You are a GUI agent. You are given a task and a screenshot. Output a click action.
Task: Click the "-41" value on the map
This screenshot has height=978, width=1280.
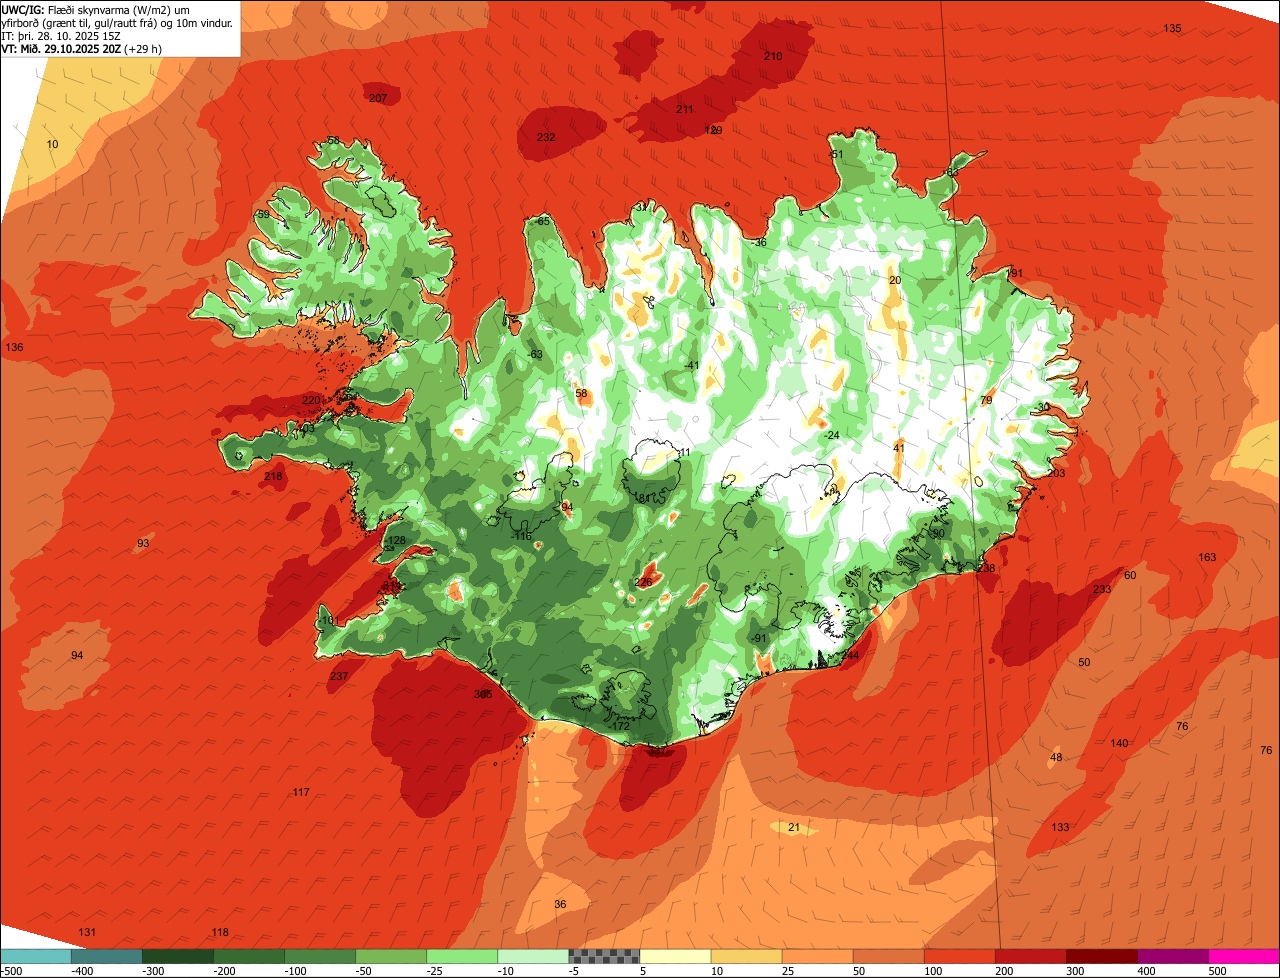692,365
